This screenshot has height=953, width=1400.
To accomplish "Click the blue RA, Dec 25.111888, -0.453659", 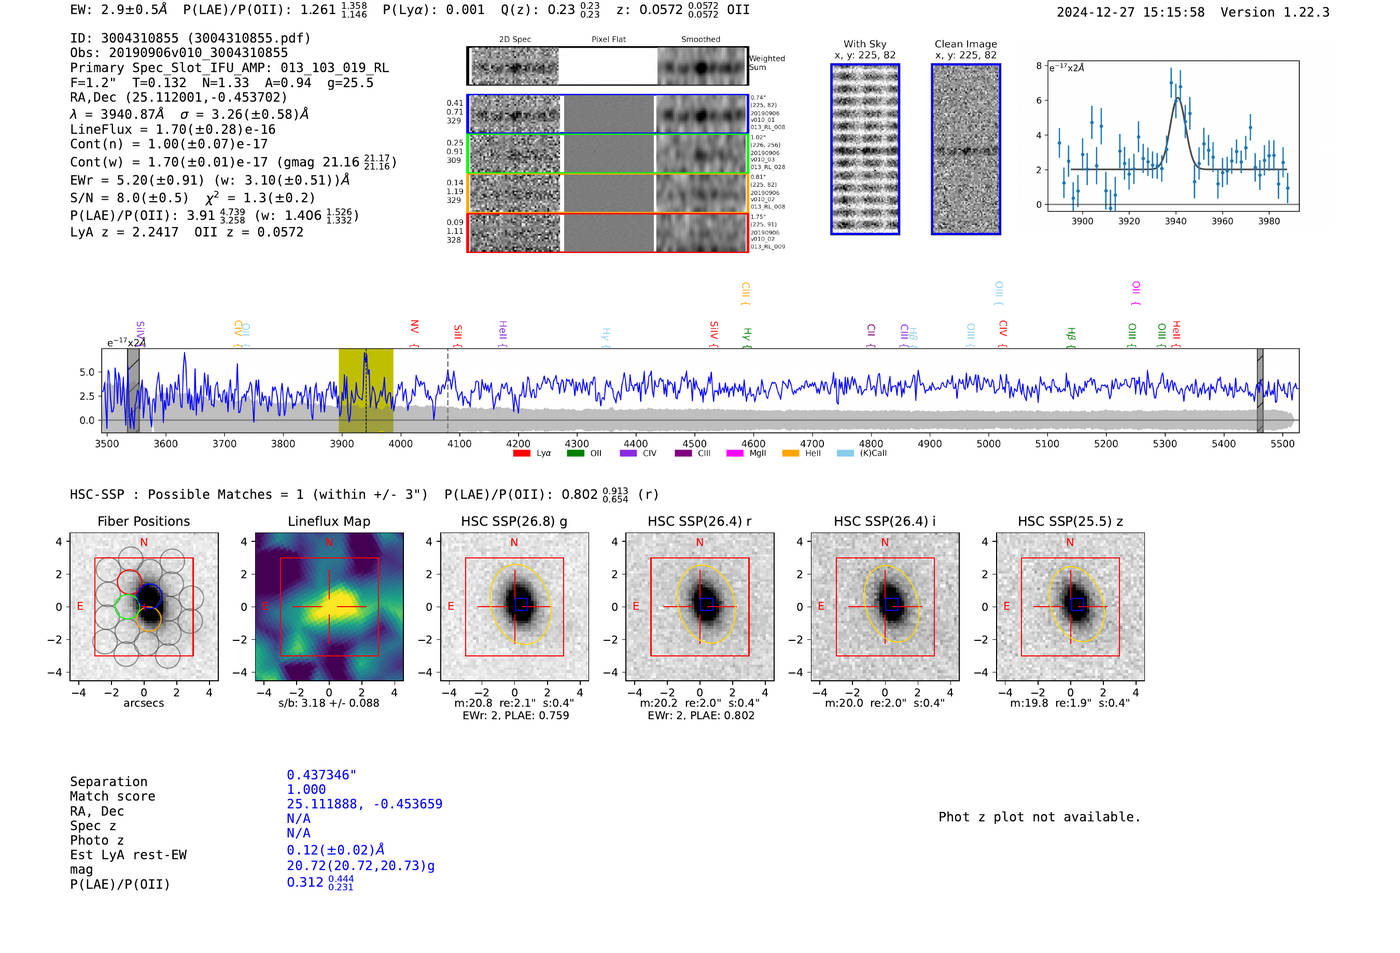I will click(364, 804).
